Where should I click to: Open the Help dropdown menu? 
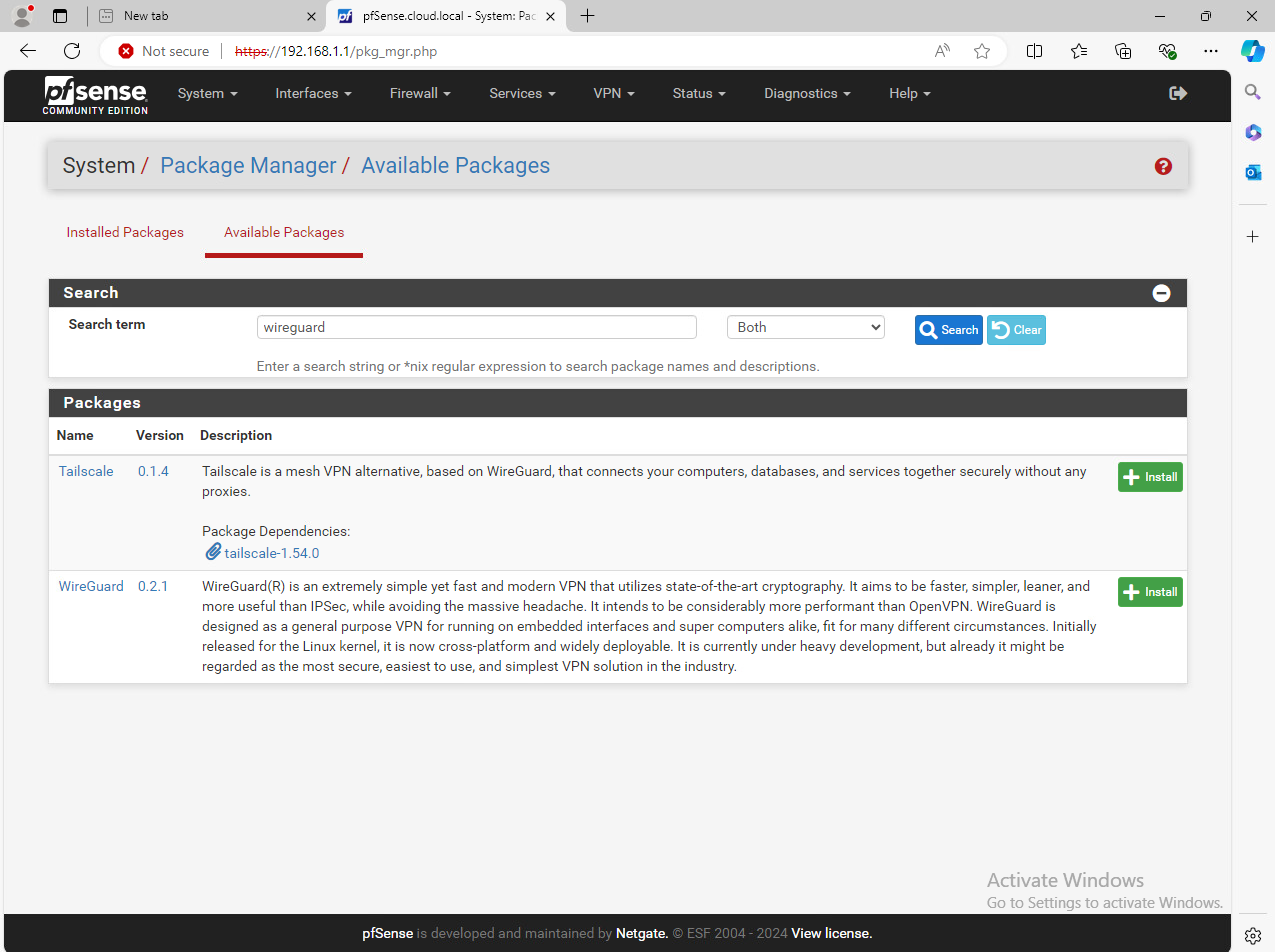click(910, 93)
